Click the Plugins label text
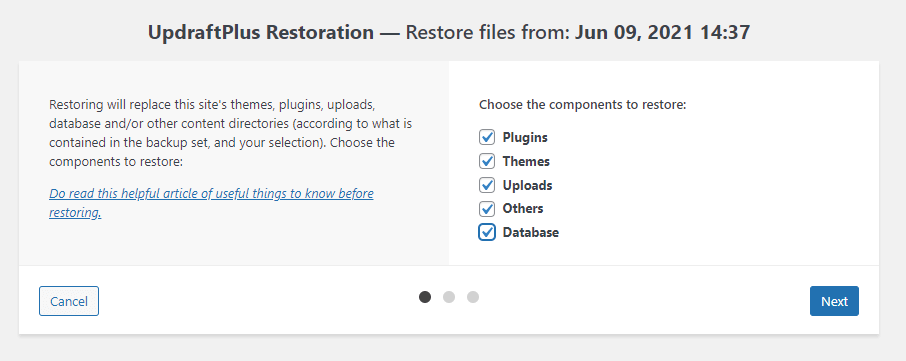 coord(525,137)
